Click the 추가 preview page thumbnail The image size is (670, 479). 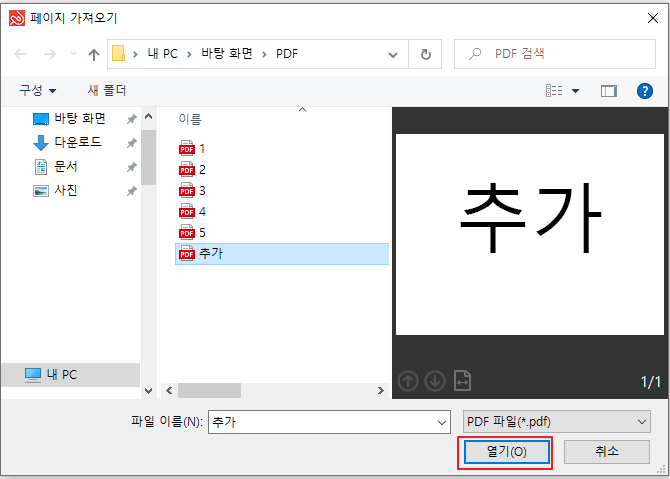click(530, 235)
